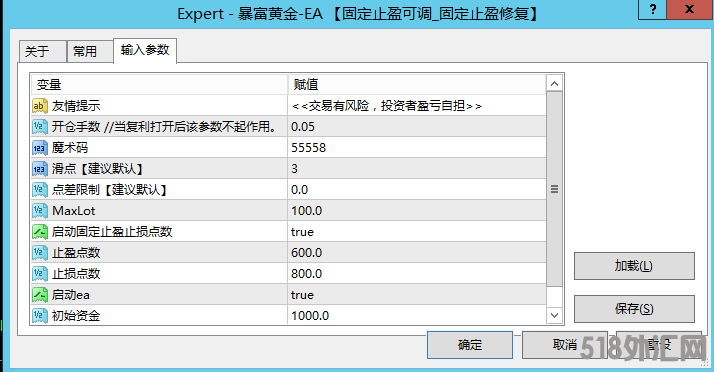Select the 开仓手数 variable name

(165, 127)
